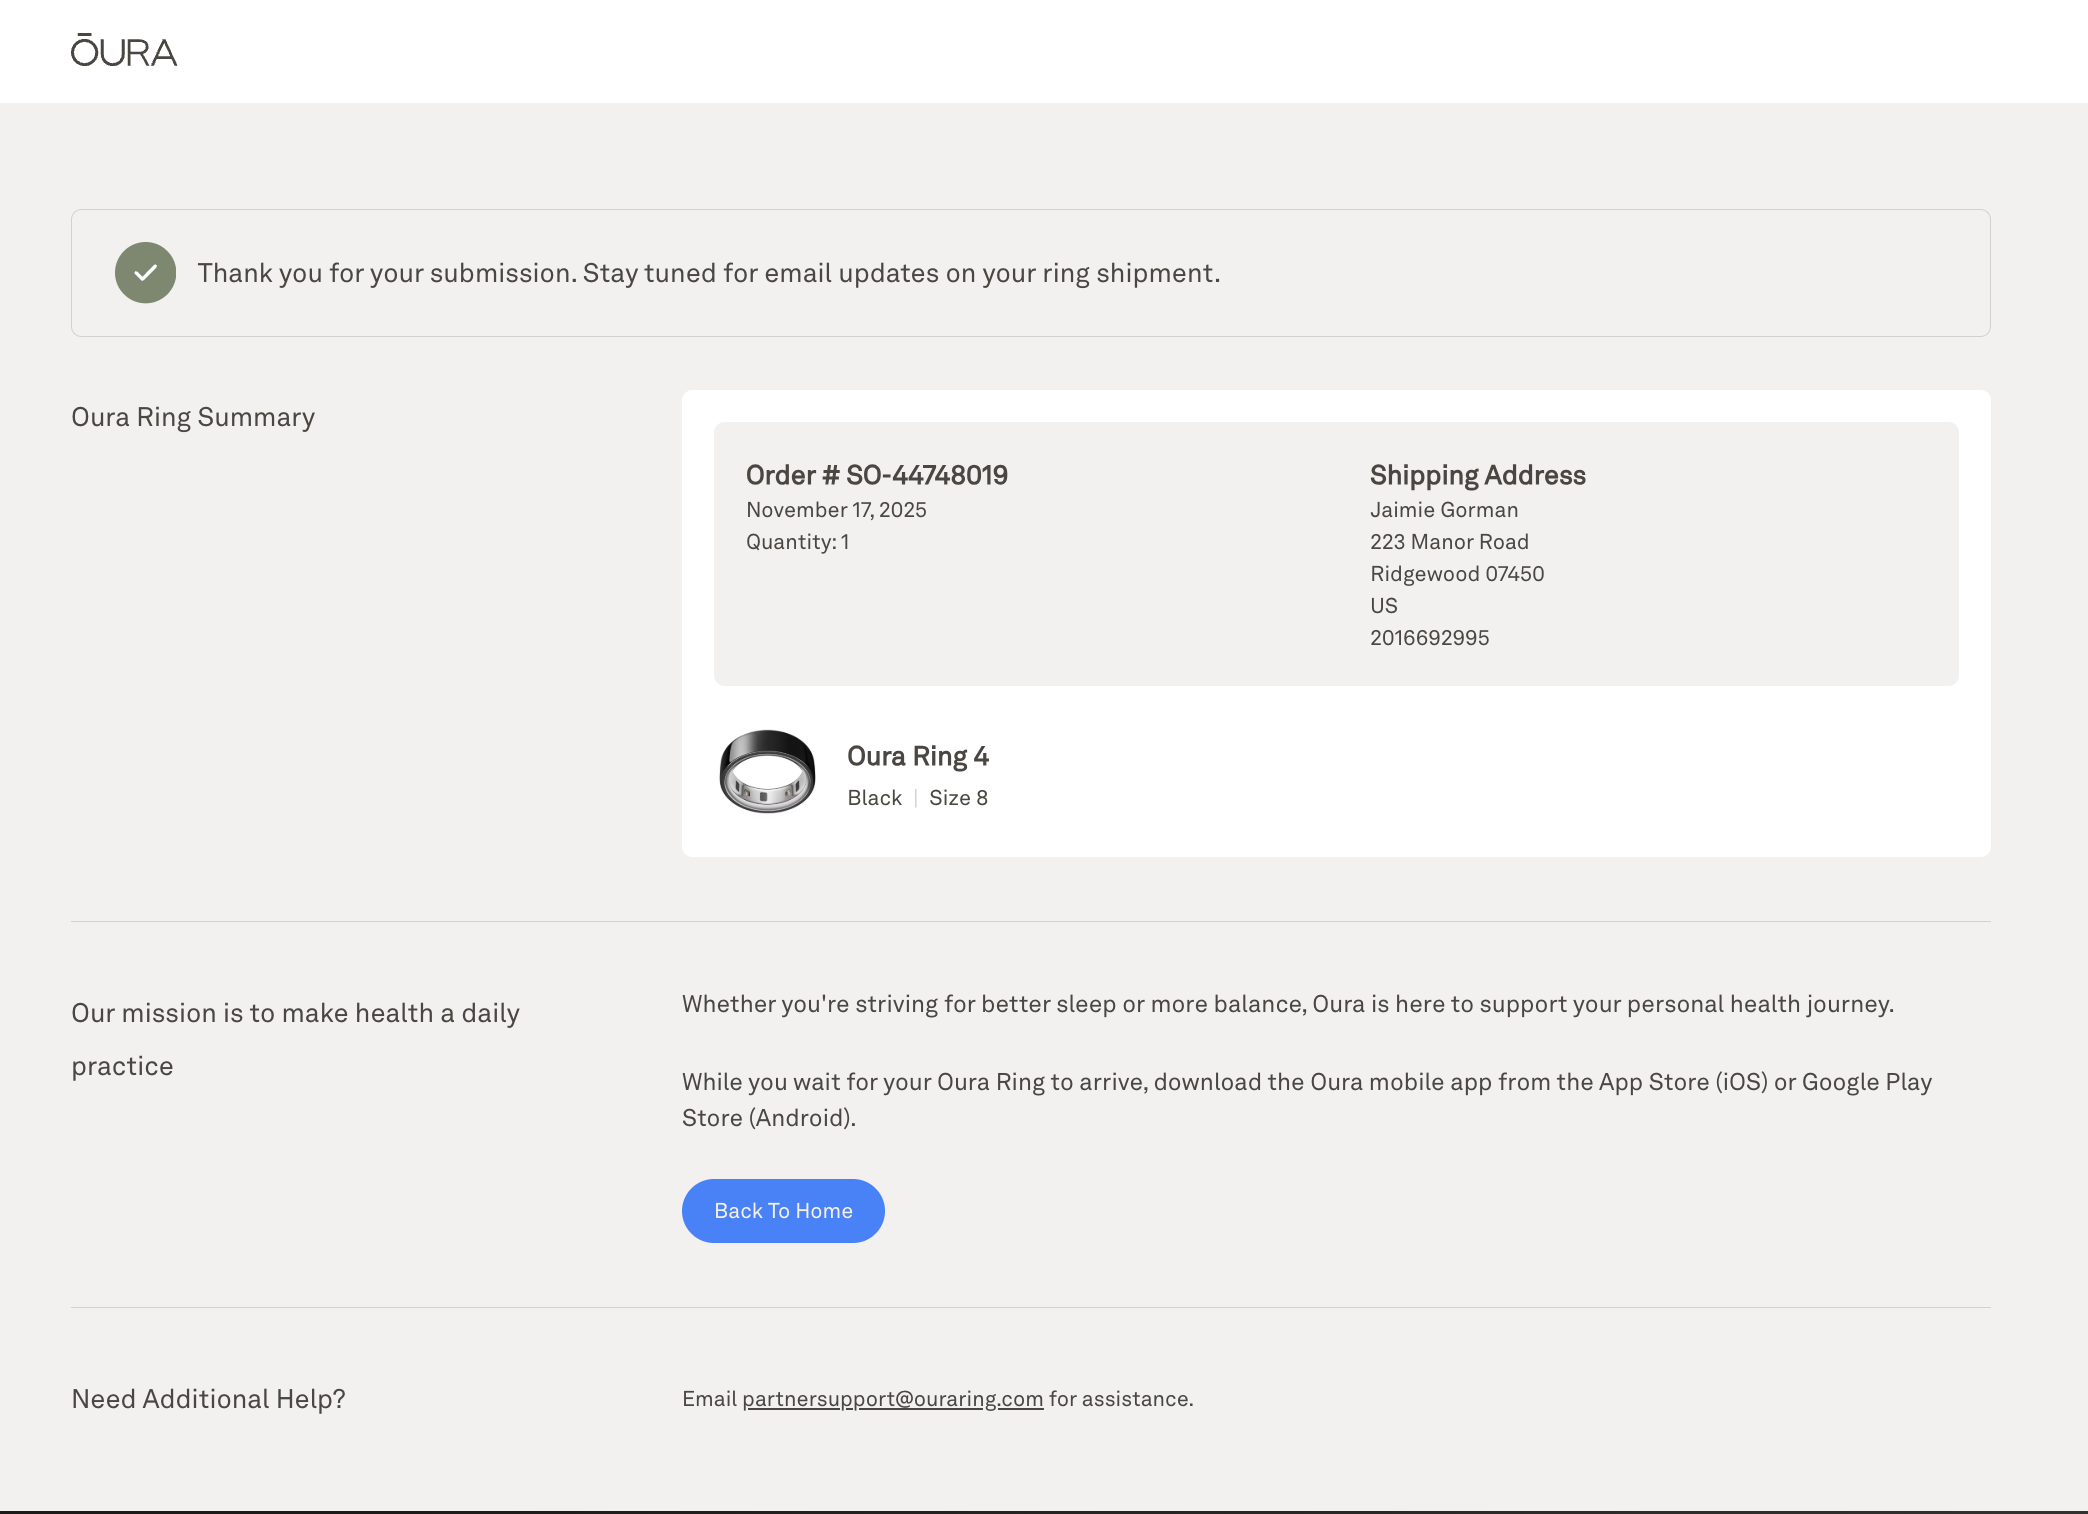This screenshot has height=1514, width=2088.
Task: Click the Back To Home button
Action: coord(783,1211)
